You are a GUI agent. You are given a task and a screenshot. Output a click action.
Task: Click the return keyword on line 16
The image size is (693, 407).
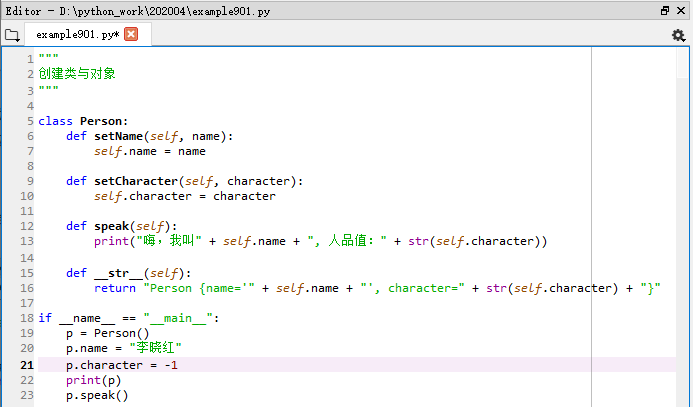click(x=115, y=288)
